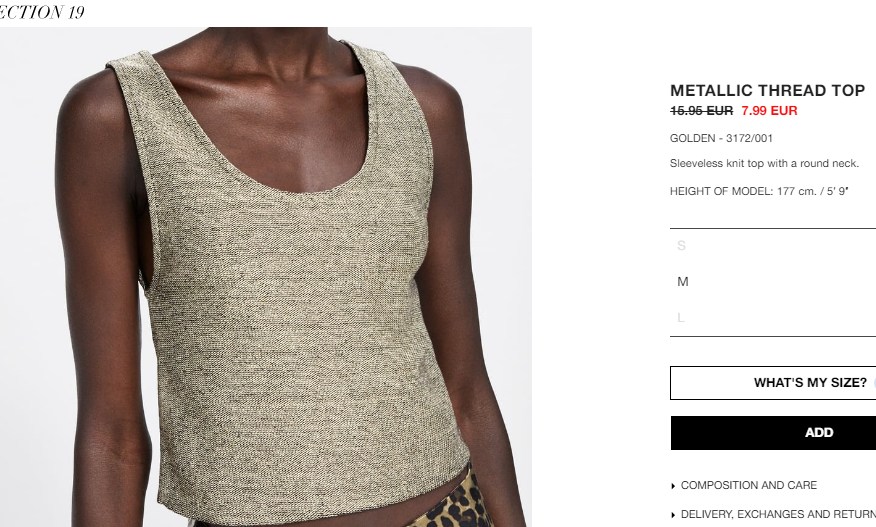Expand Delivery, Exchanges and Returns section
Image resolution: width=876 pixels, height=527 pixels.
tap(778, 514)
